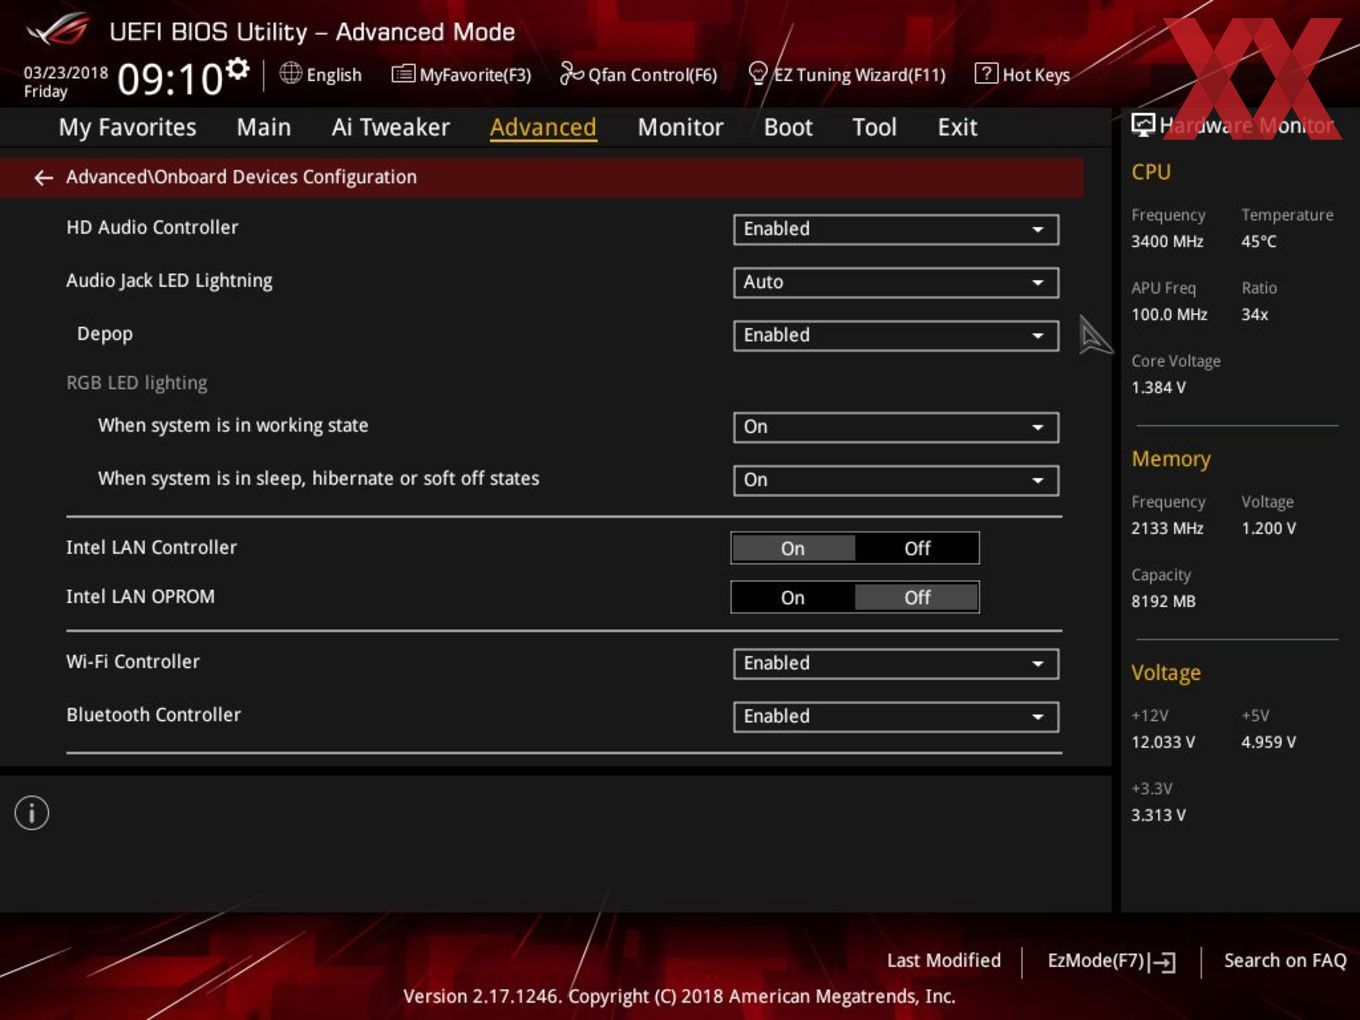Screen dimensions: 1360x1020
Task: Go to the Monitor tab
Action: [680, 127]
